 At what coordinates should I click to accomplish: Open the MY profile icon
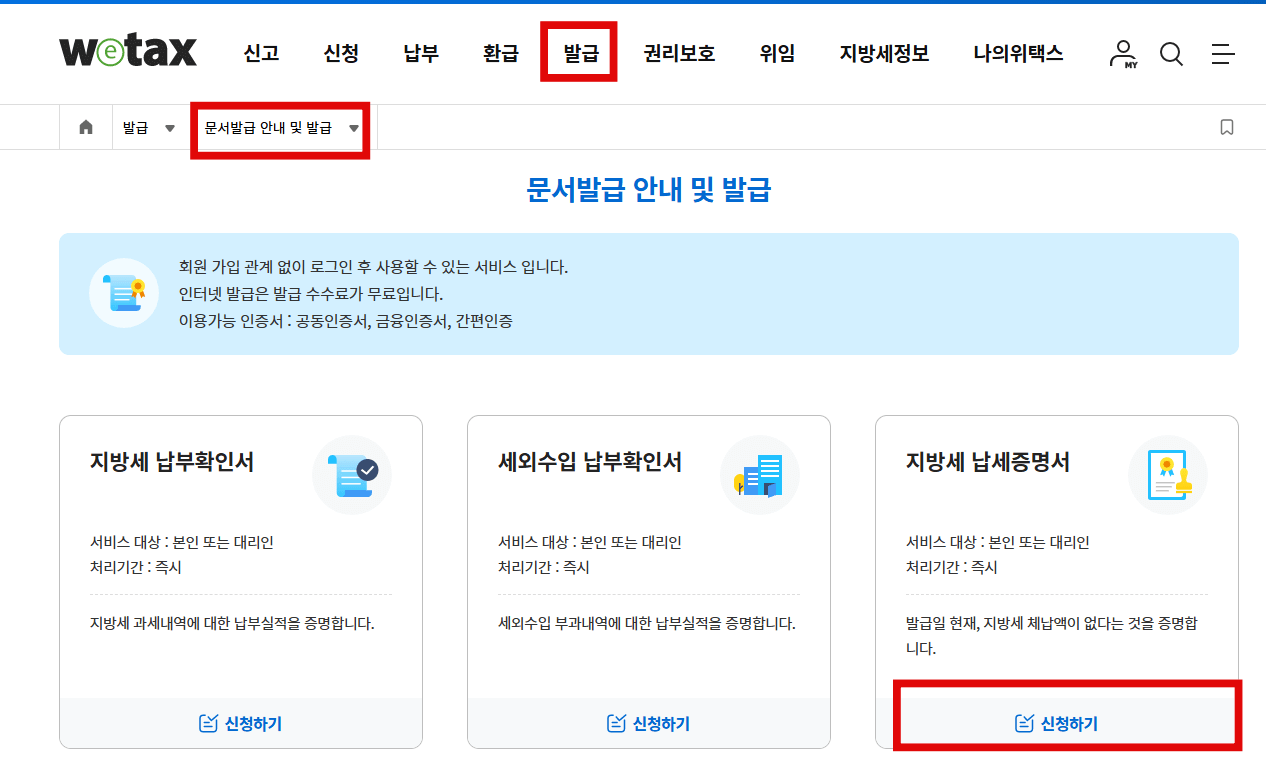tap(1122, 54)
